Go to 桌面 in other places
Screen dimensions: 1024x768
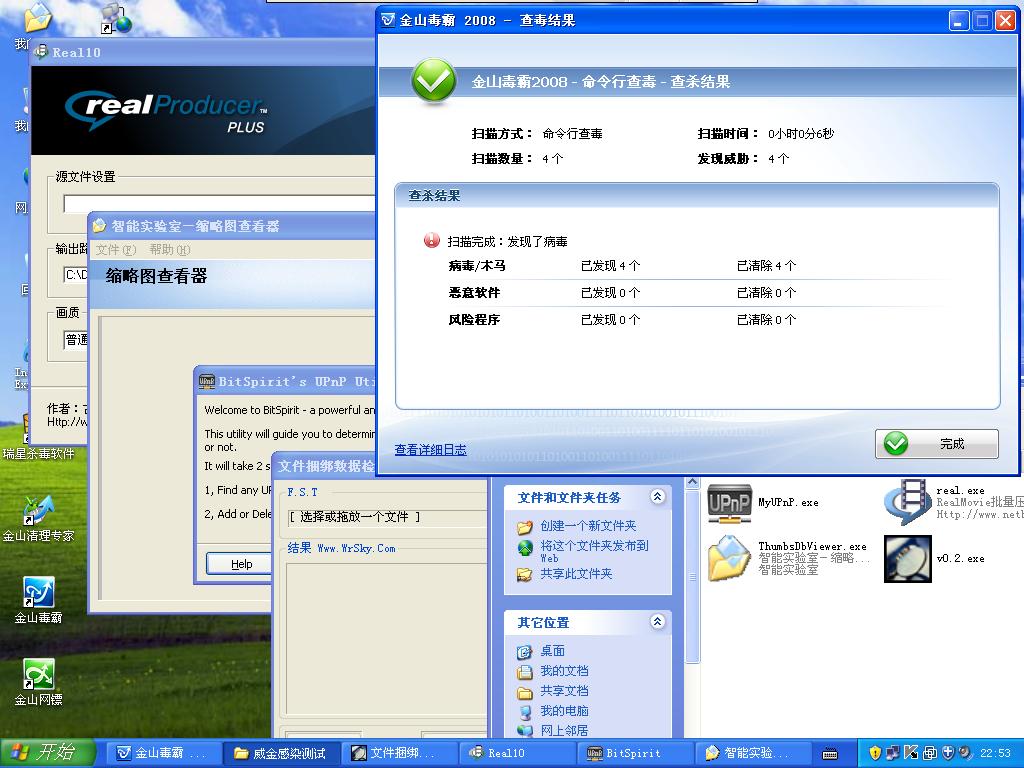click(552, 651)
